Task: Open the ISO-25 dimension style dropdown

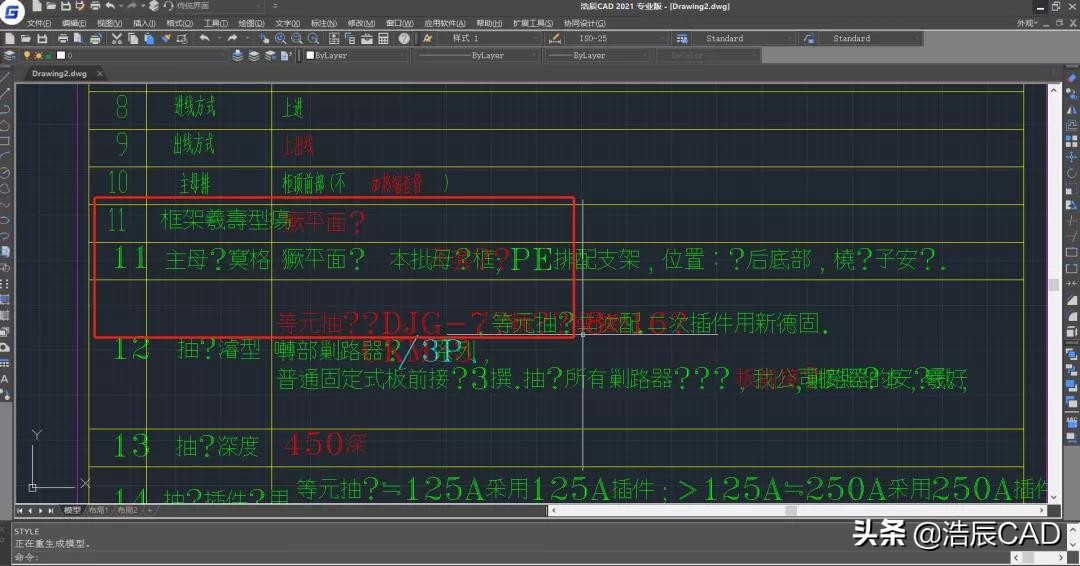Action: pyautogui.click(x=618, y=39)
